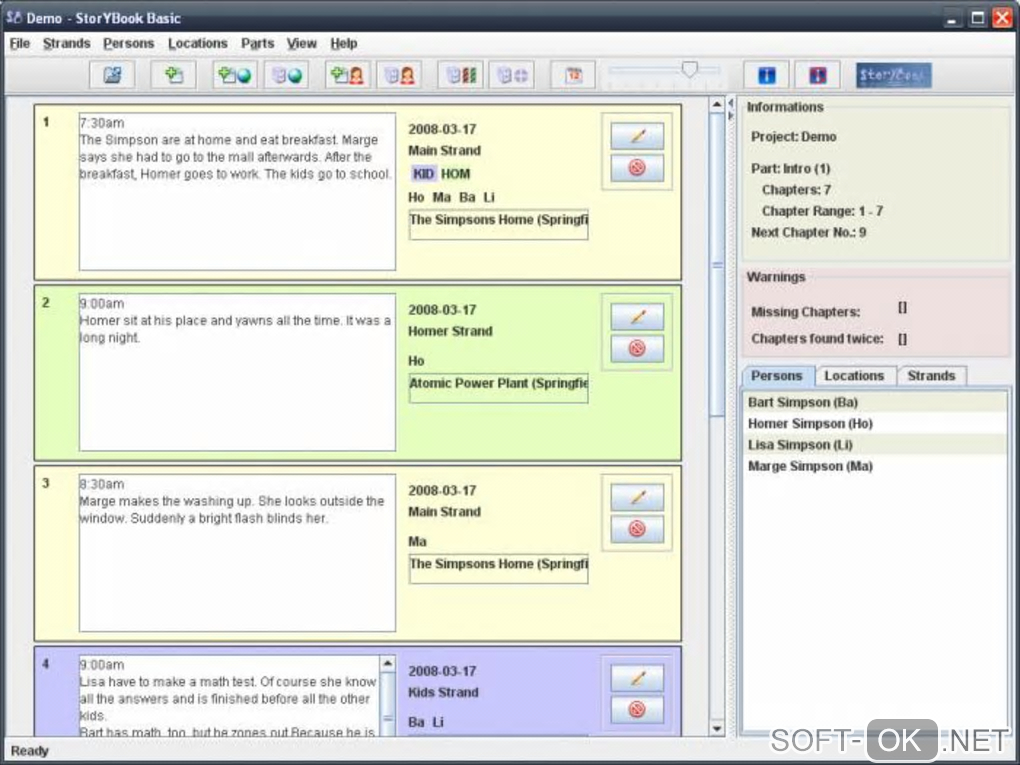Delete chapter 1 with red button
This screenshot has height=765, width=1020.
(x=638, y=168)
